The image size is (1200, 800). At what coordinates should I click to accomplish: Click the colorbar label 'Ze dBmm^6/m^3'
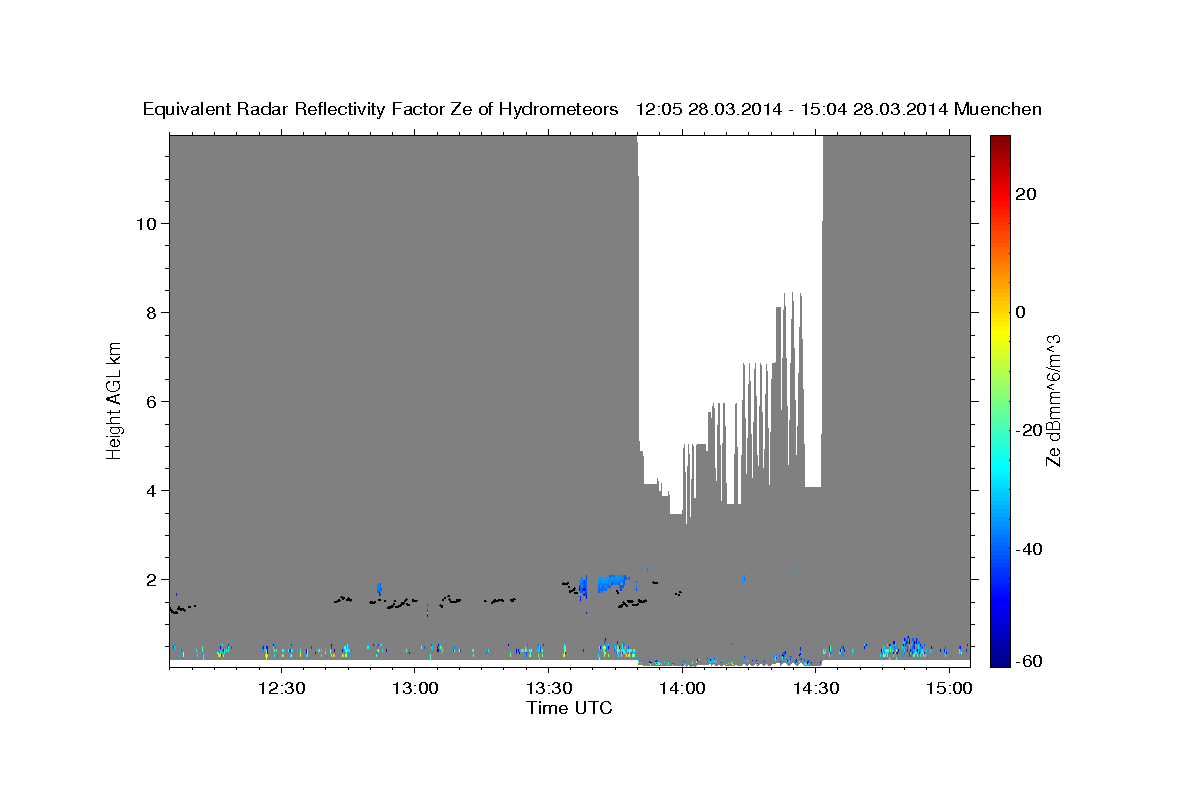tap(1053, 400)
